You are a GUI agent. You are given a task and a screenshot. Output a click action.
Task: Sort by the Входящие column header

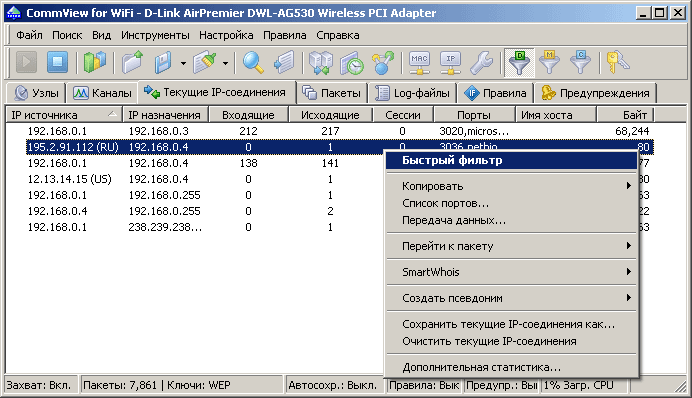(248, 115)
